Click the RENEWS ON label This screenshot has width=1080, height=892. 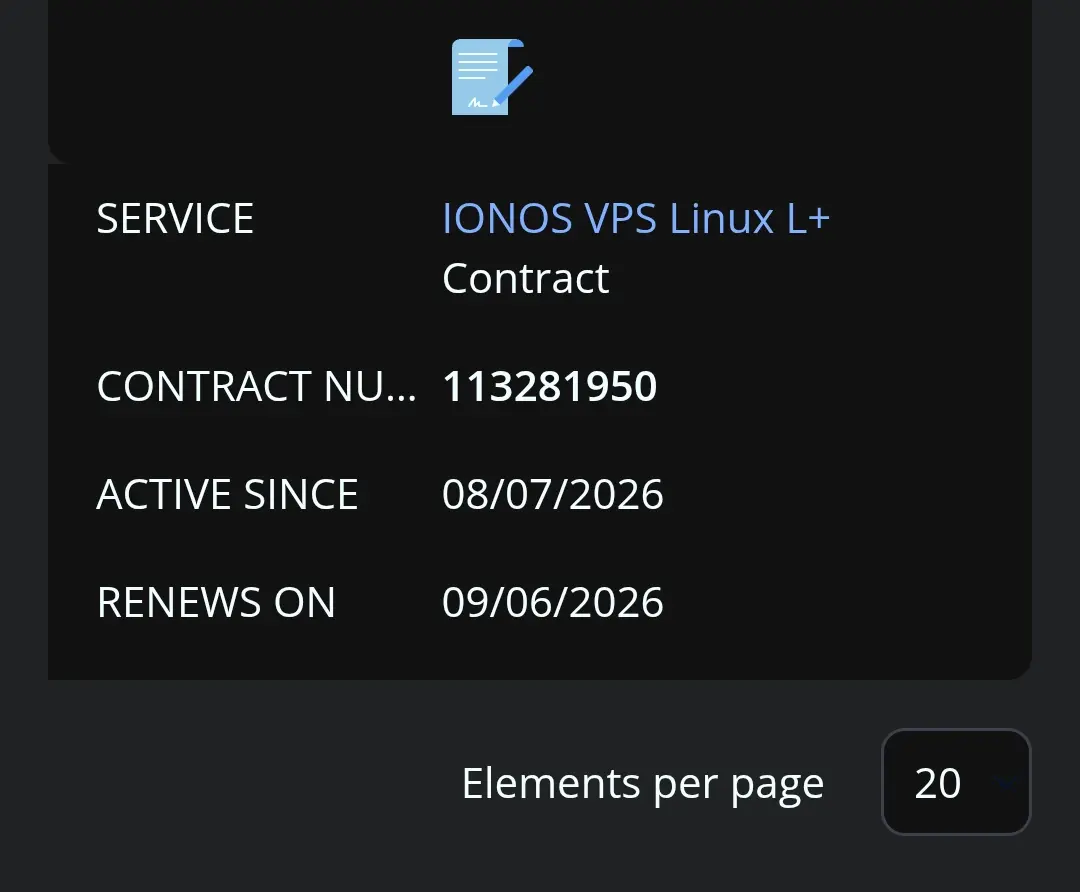tap(216, 602)
